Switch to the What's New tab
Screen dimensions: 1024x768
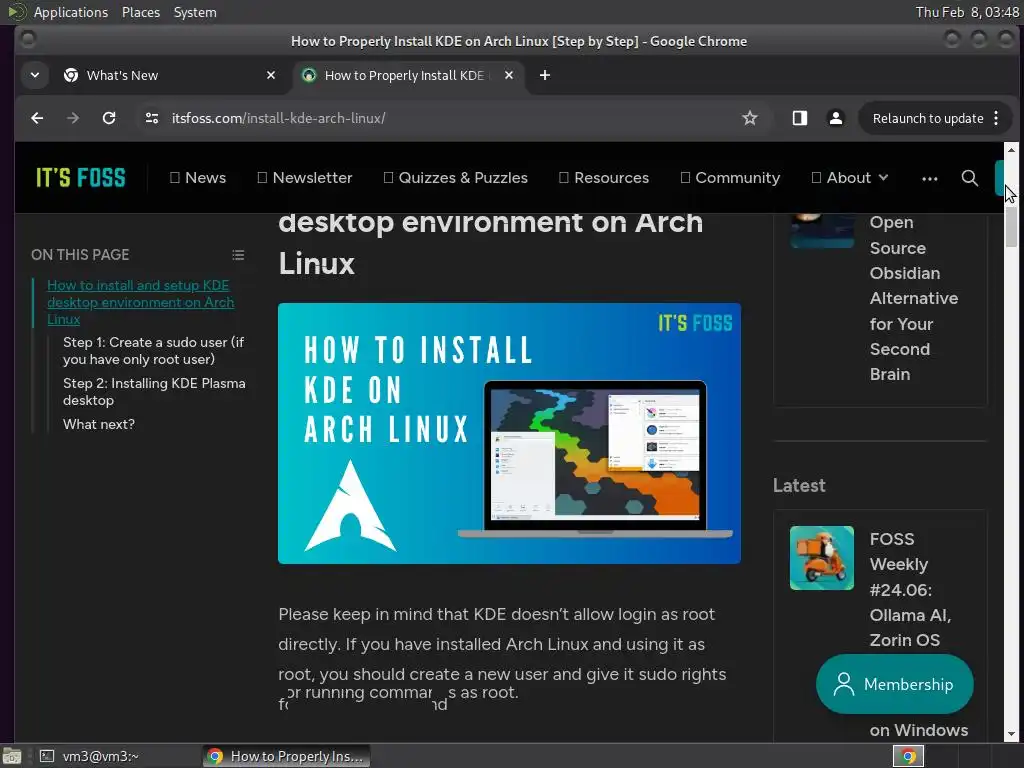pos(170,75)
